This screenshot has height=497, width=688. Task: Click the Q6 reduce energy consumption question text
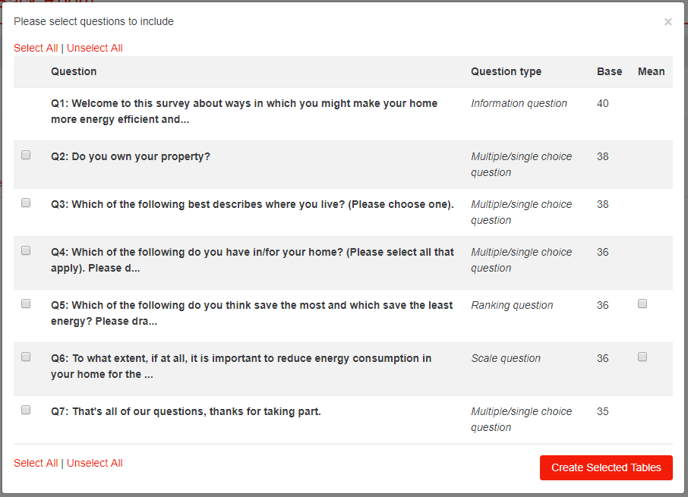241,366
